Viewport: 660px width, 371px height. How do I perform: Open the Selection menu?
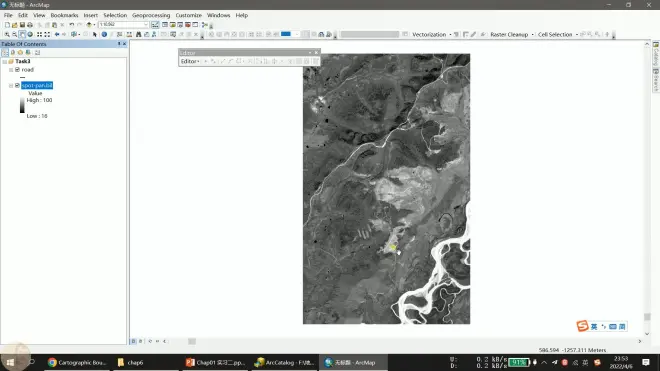(x=115, y=15)
